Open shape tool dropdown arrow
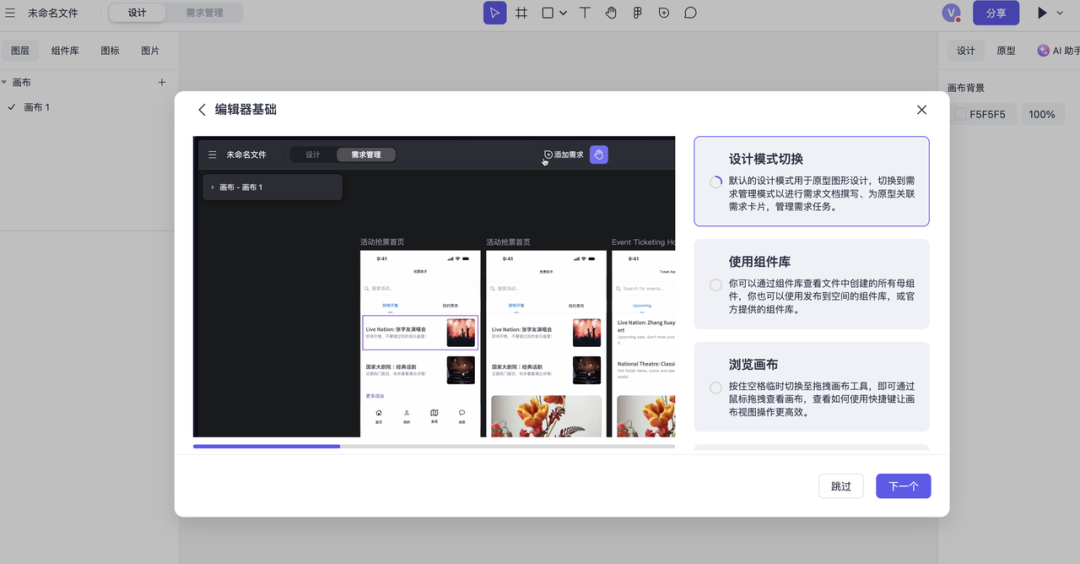 563,13
